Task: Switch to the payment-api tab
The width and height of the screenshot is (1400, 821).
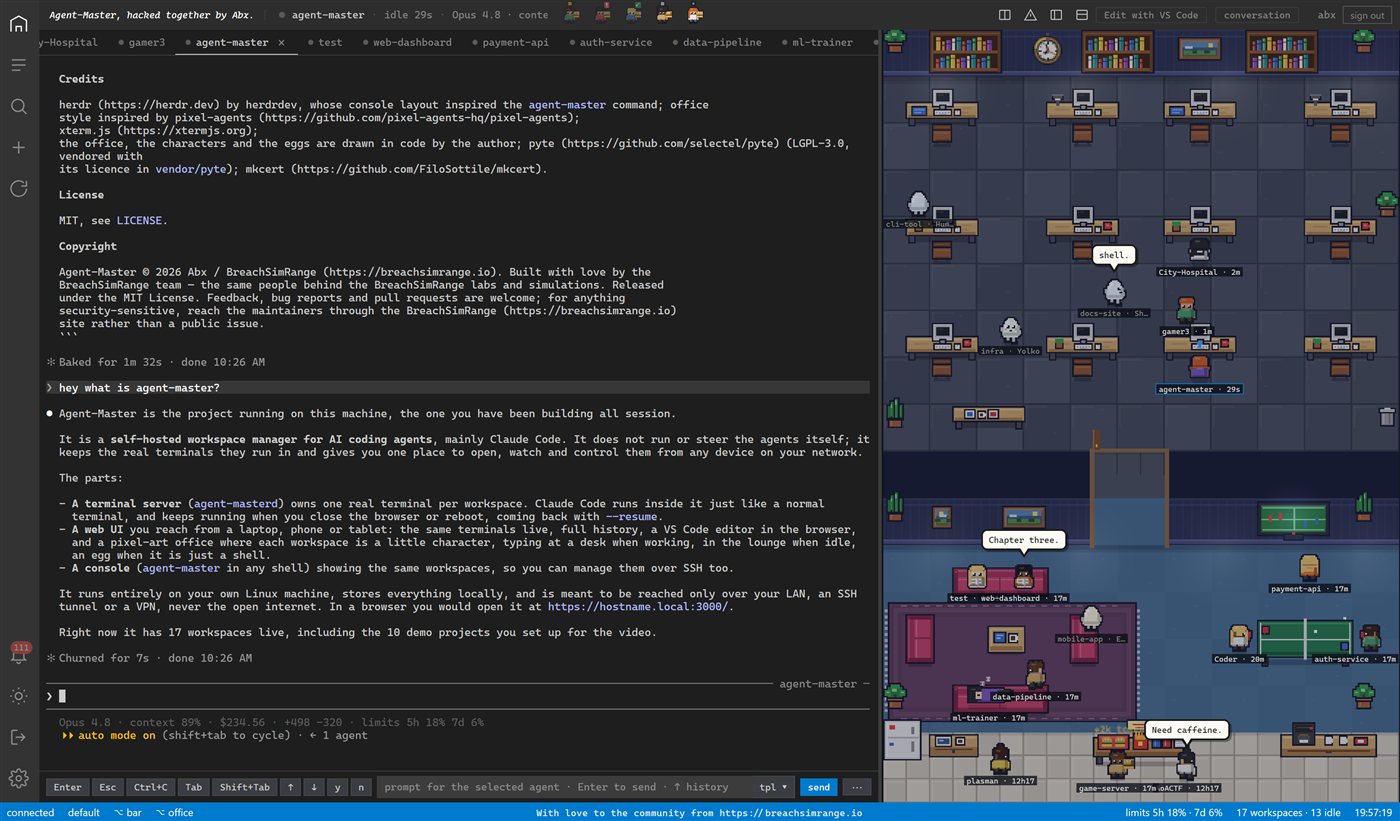Action: [516, 43]
